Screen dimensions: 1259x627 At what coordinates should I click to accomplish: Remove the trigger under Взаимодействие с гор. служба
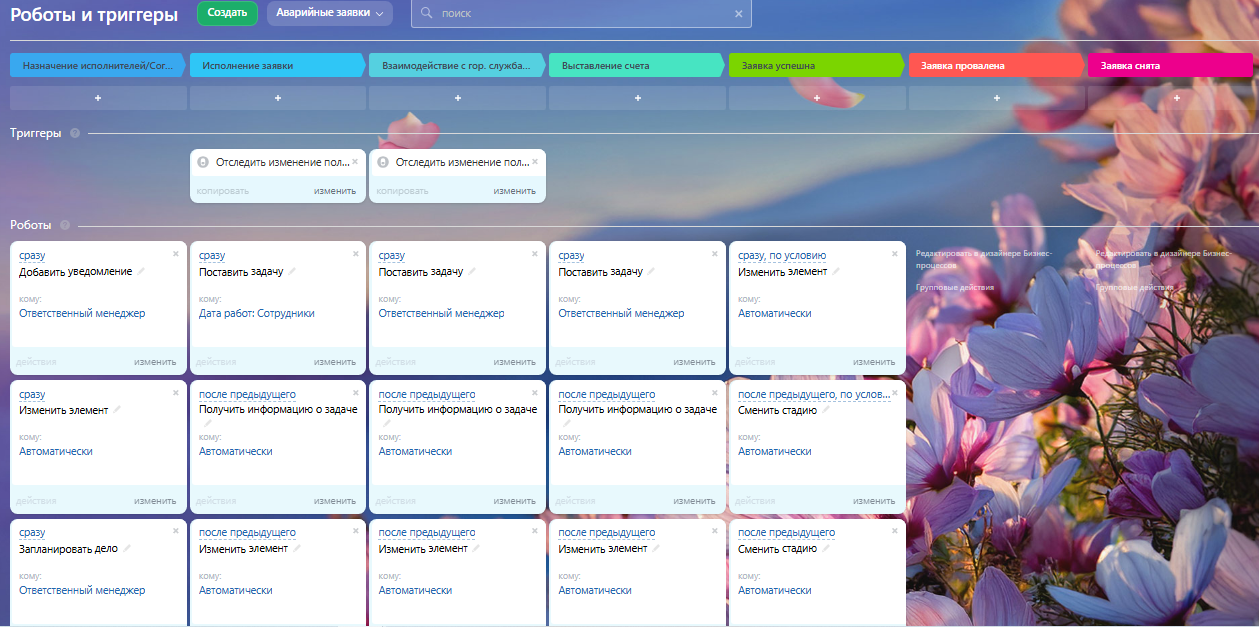coord(535,161)
